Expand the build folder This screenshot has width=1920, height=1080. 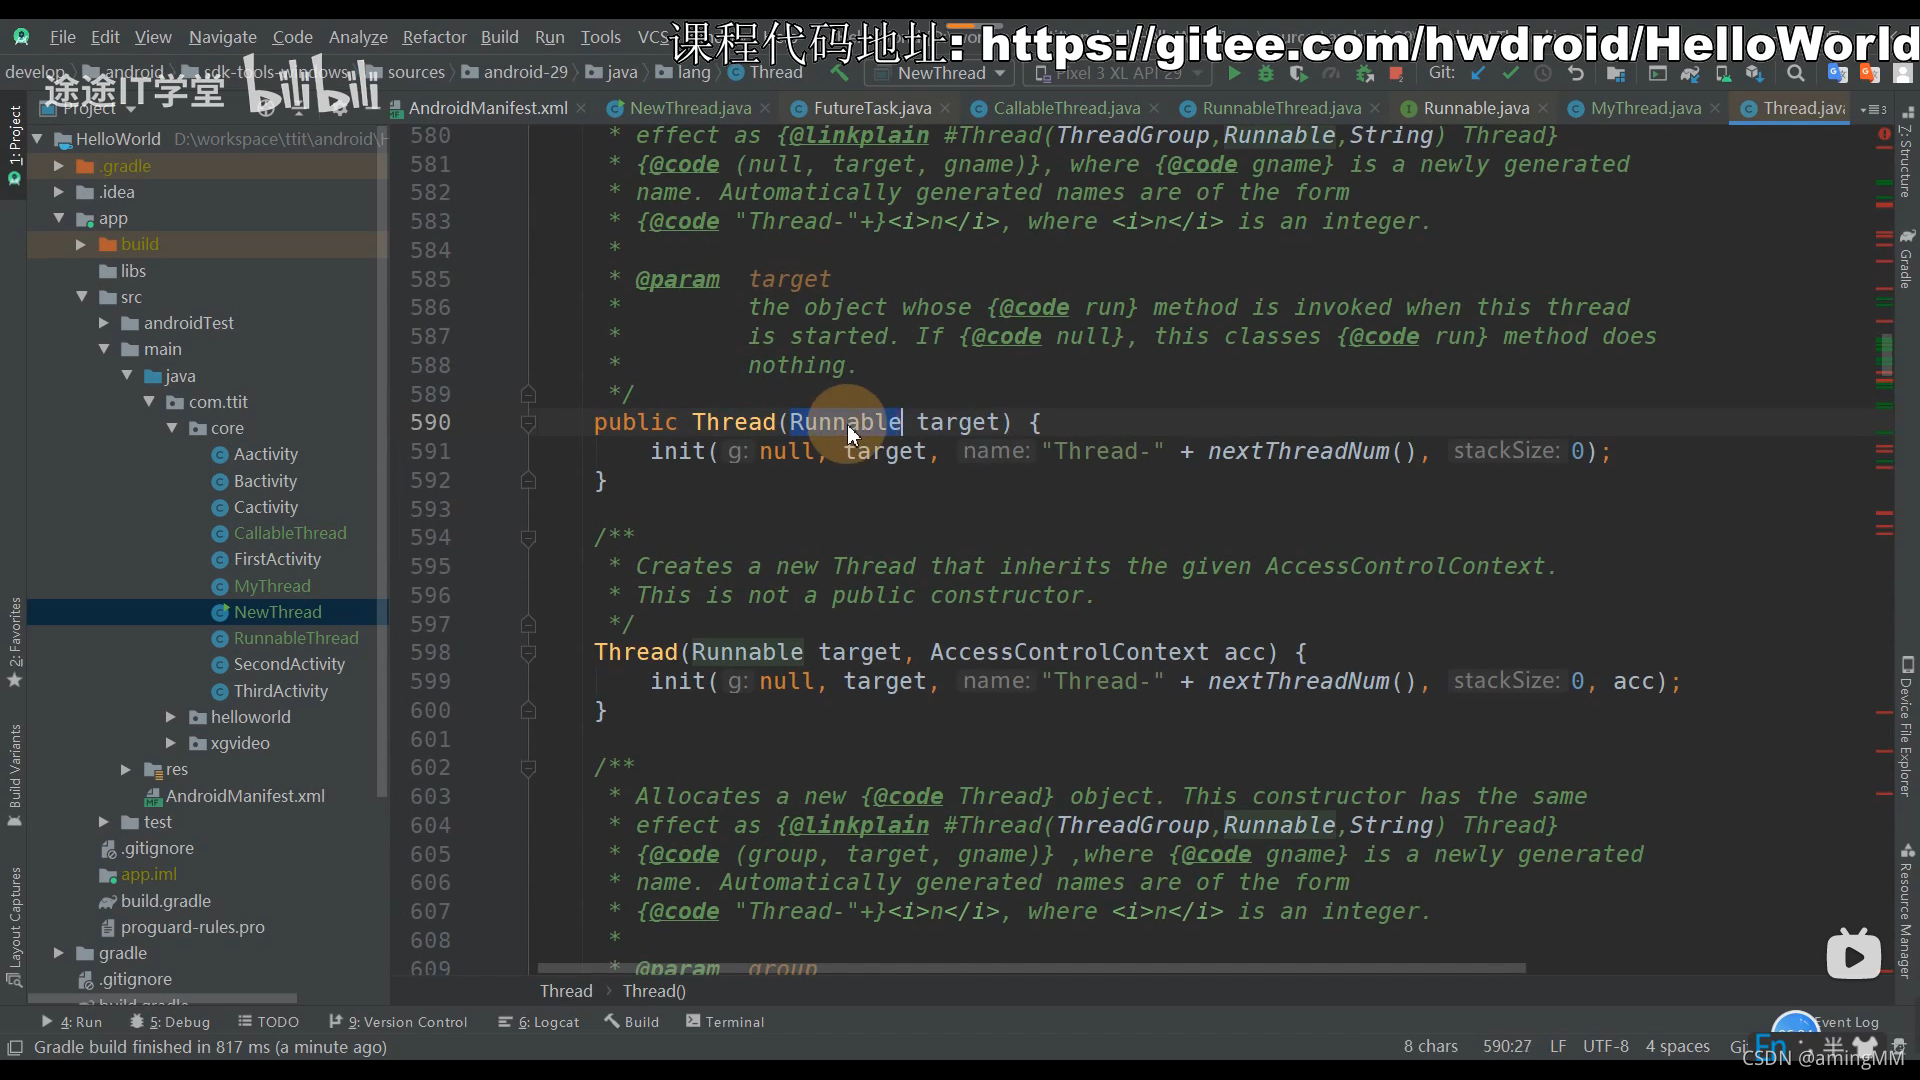click(x=80, y=244)
